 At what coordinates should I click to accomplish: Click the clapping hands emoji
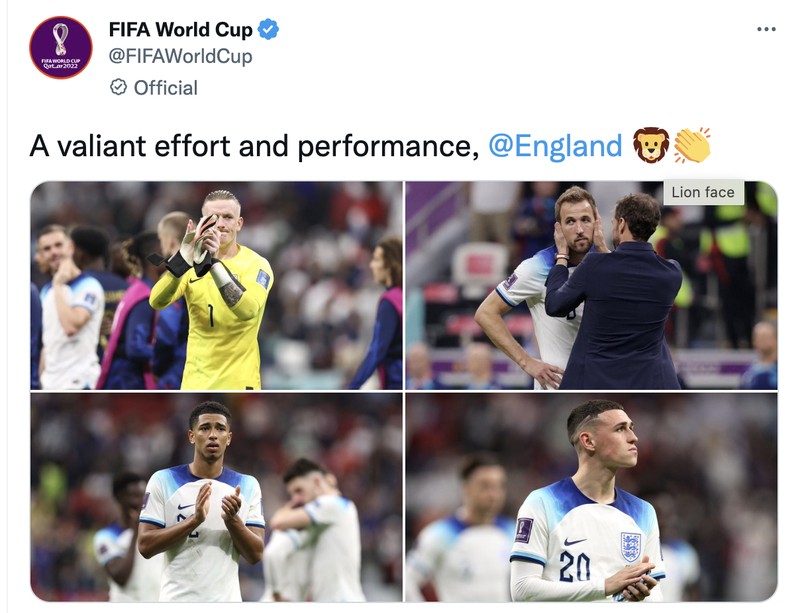692,146
